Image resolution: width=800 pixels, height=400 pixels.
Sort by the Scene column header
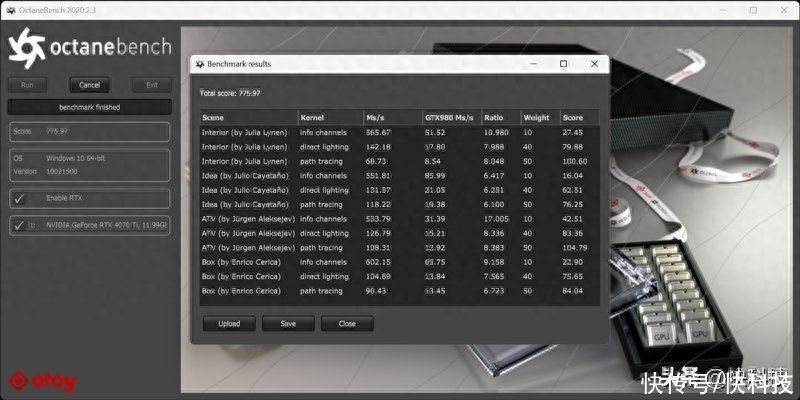point(248,117)
